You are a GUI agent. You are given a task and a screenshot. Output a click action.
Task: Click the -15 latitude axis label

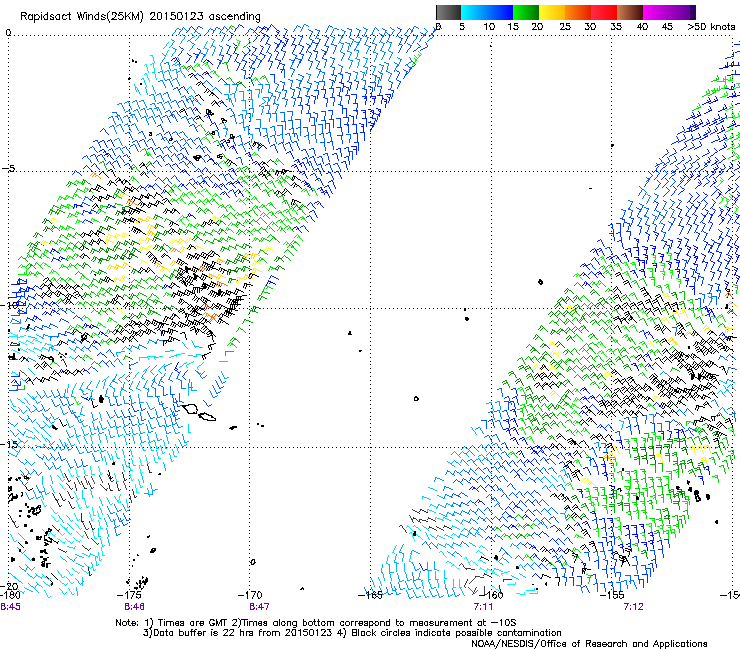tap(9, 444)
